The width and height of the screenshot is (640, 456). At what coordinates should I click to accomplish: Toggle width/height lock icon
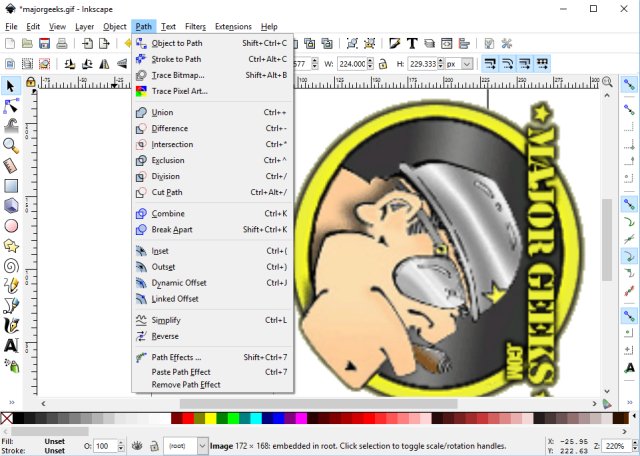382,64
